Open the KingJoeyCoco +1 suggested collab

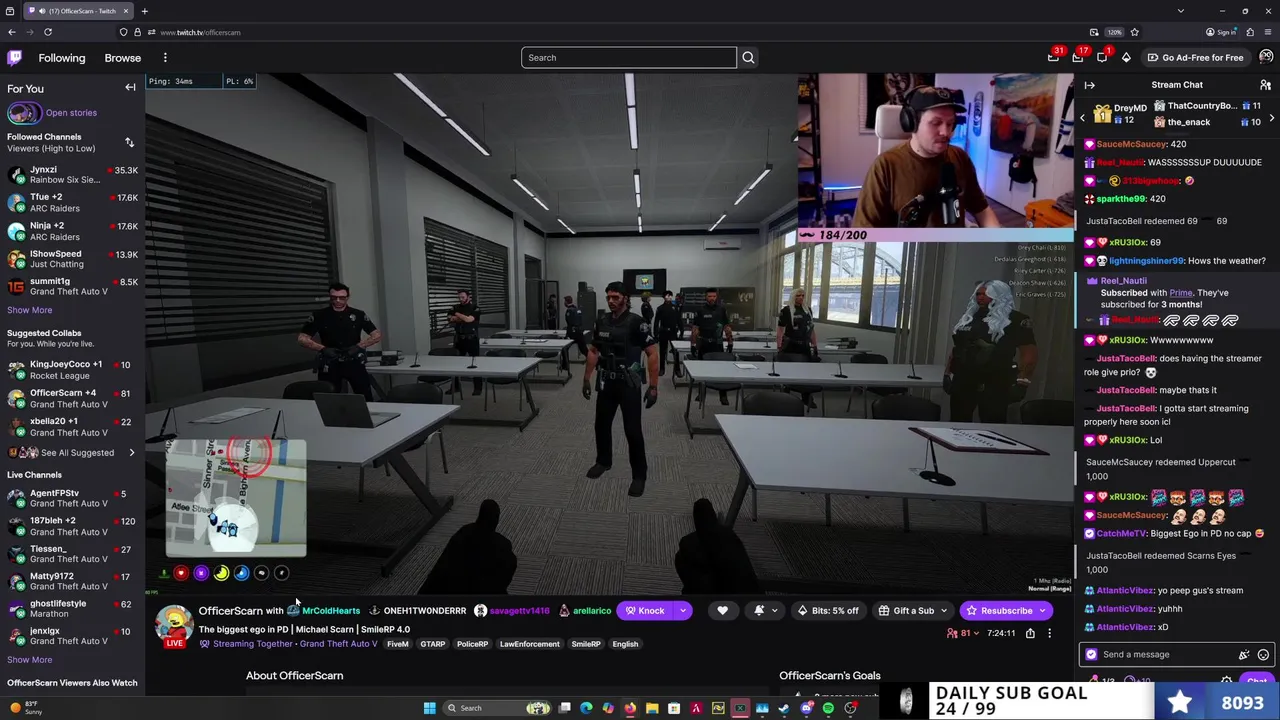click(72, 370)
